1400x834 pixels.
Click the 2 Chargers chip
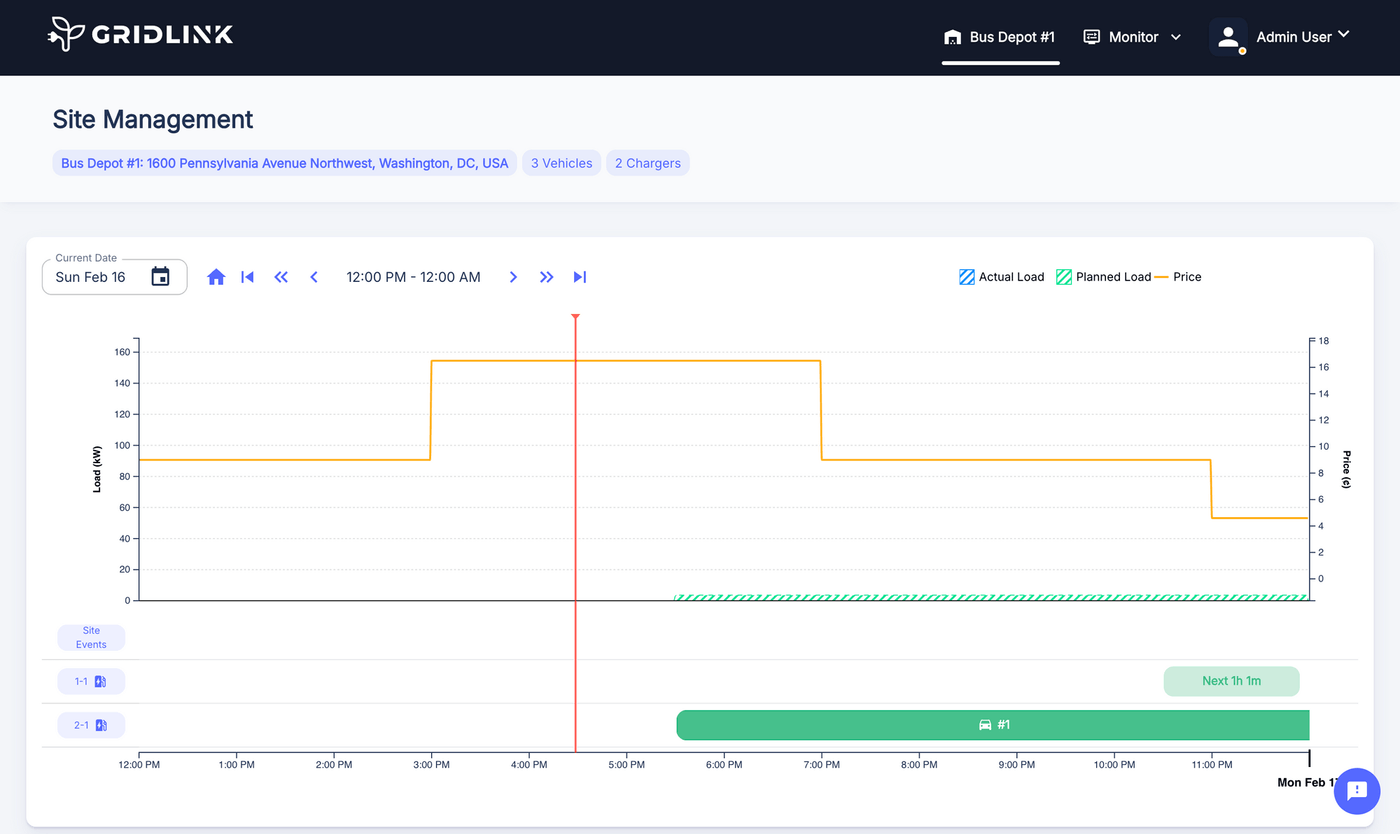click(647, 163)
